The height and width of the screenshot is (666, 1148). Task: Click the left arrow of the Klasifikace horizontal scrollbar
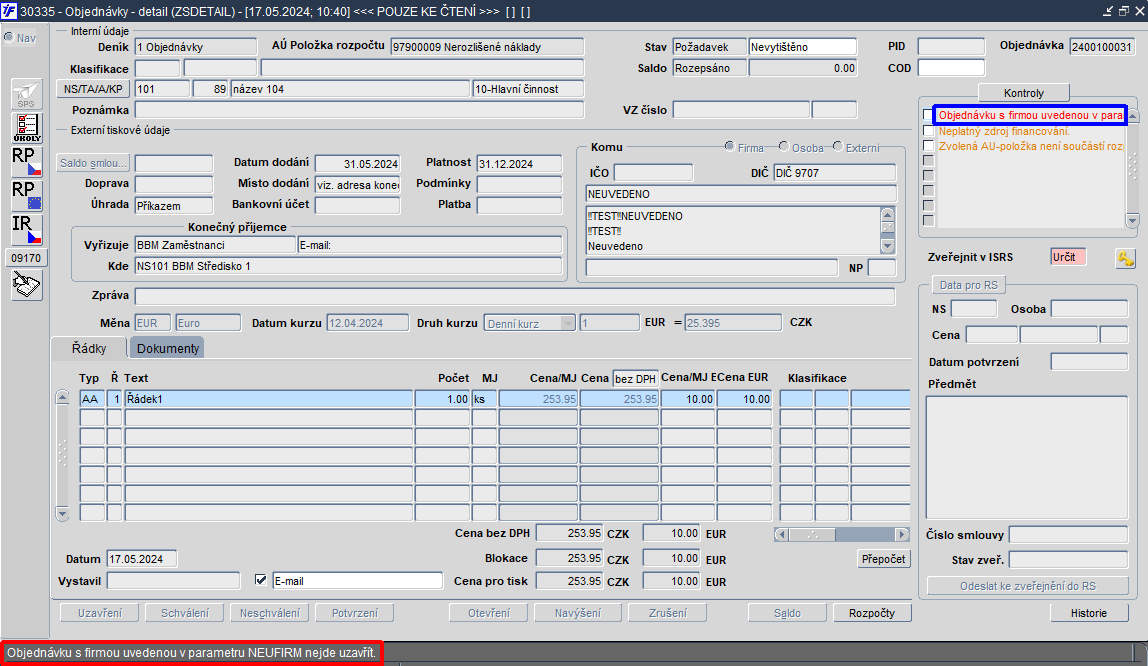coord(782,534)
